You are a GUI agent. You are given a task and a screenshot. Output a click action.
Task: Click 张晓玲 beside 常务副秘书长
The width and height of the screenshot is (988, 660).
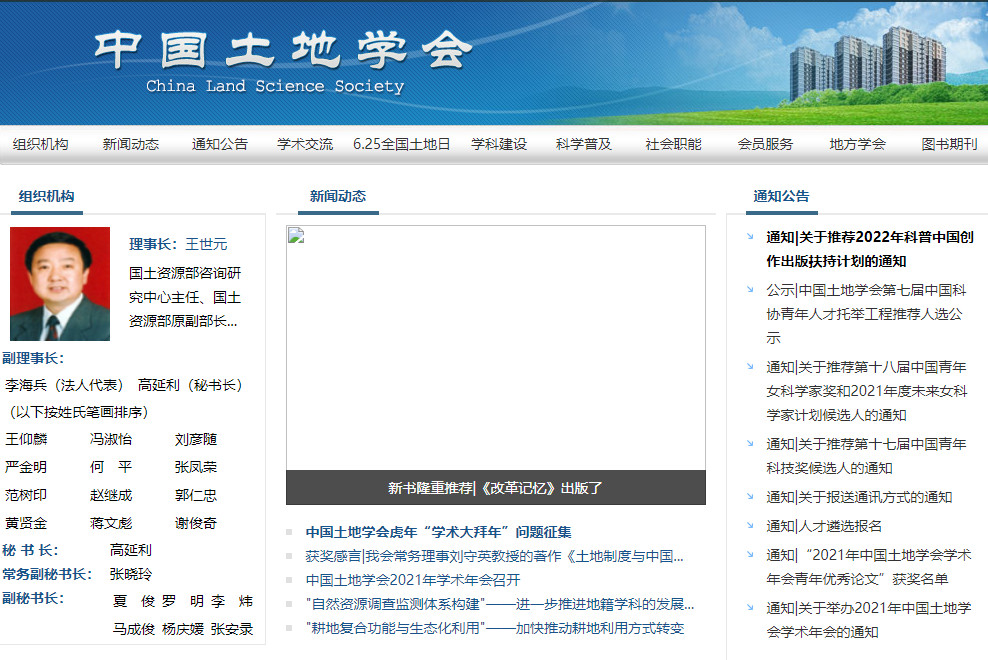click(x=131, y=574)
